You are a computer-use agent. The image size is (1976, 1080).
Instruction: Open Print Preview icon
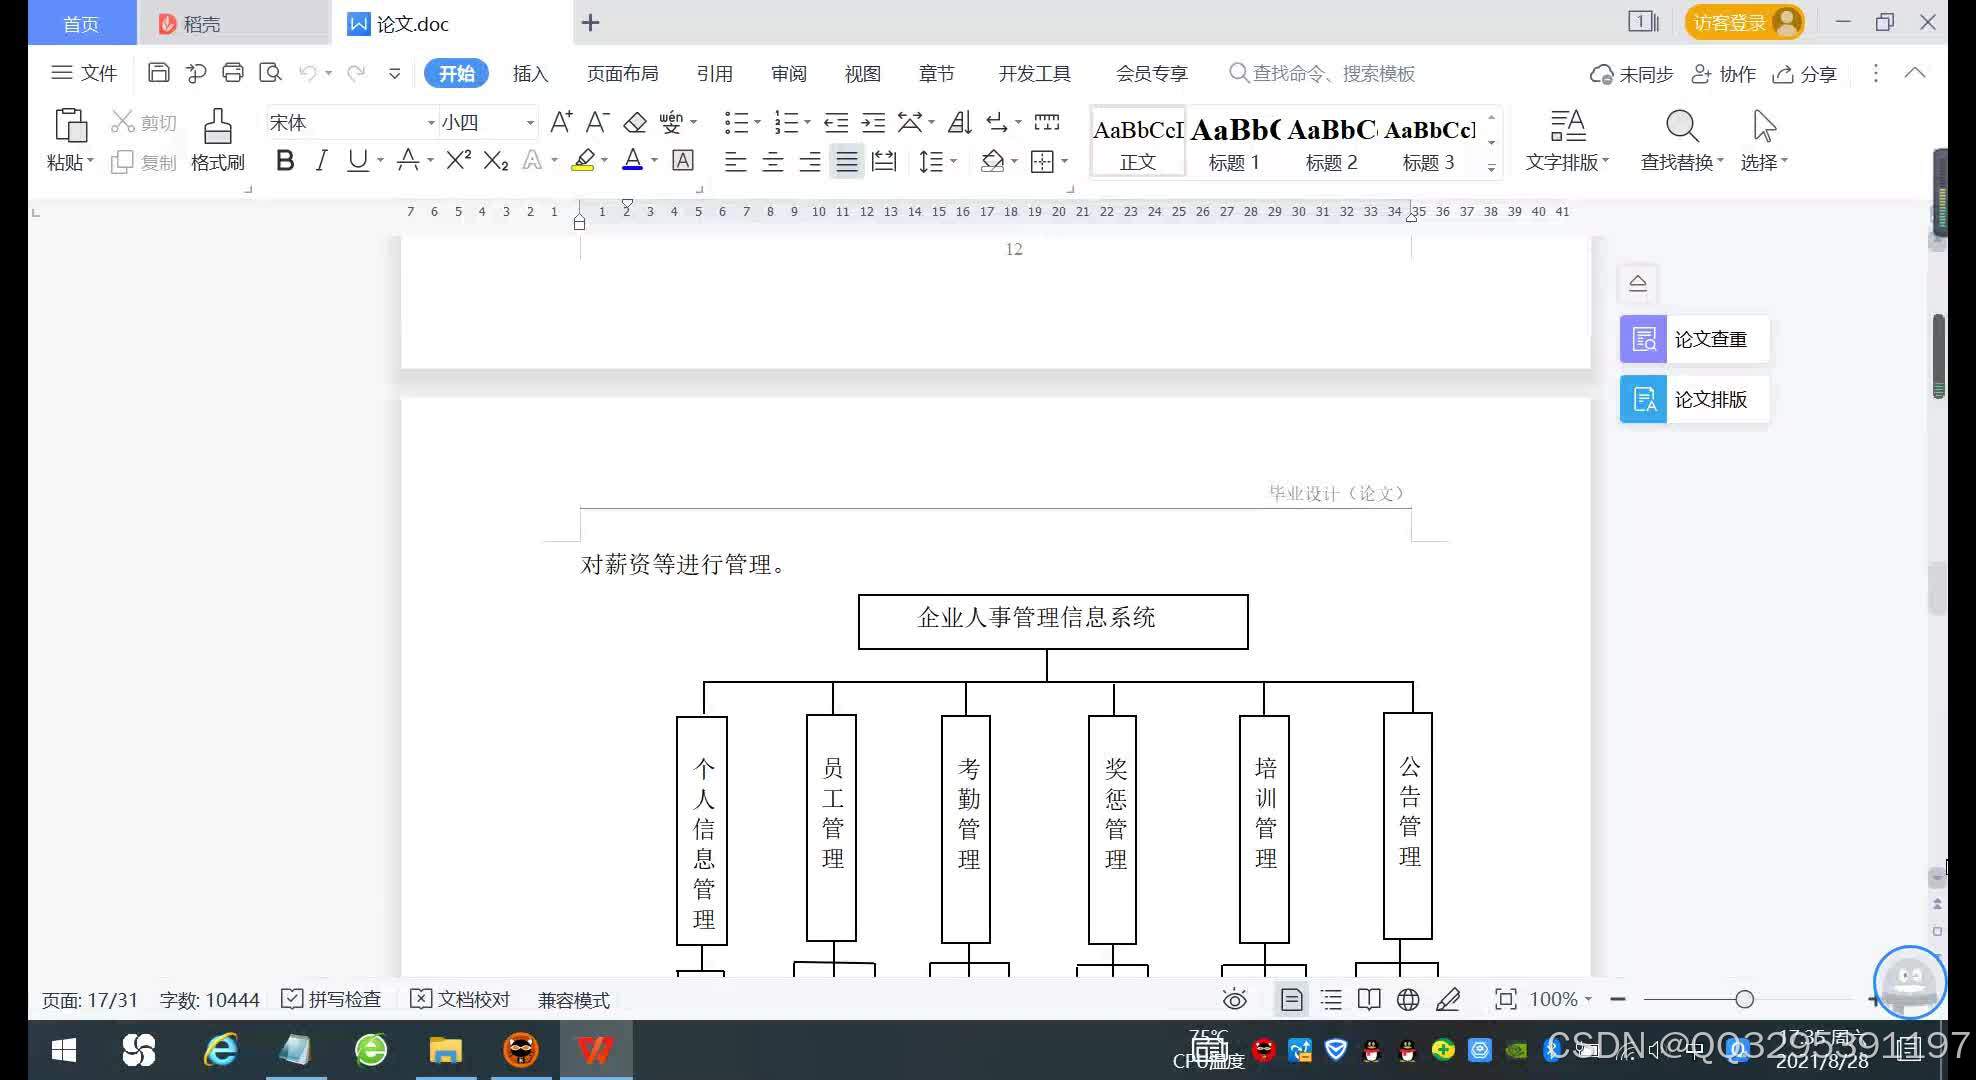tap(270, 73)
